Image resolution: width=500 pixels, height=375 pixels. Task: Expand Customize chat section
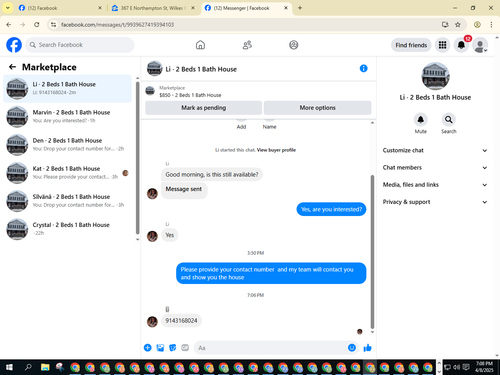click(x=435, y=150)
